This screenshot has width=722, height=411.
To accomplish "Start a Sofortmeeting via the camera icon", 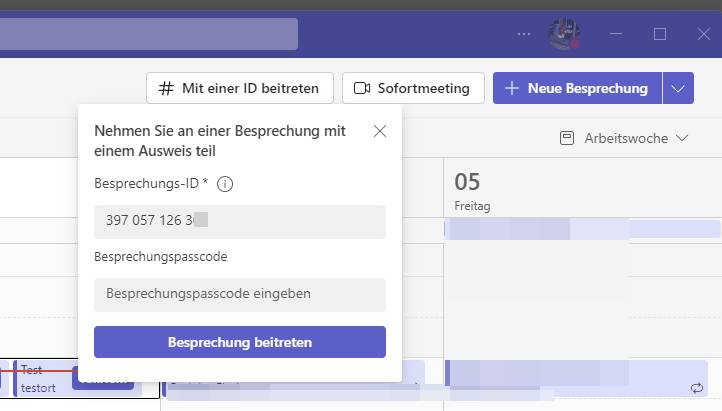I will click(x=362, y=88).
